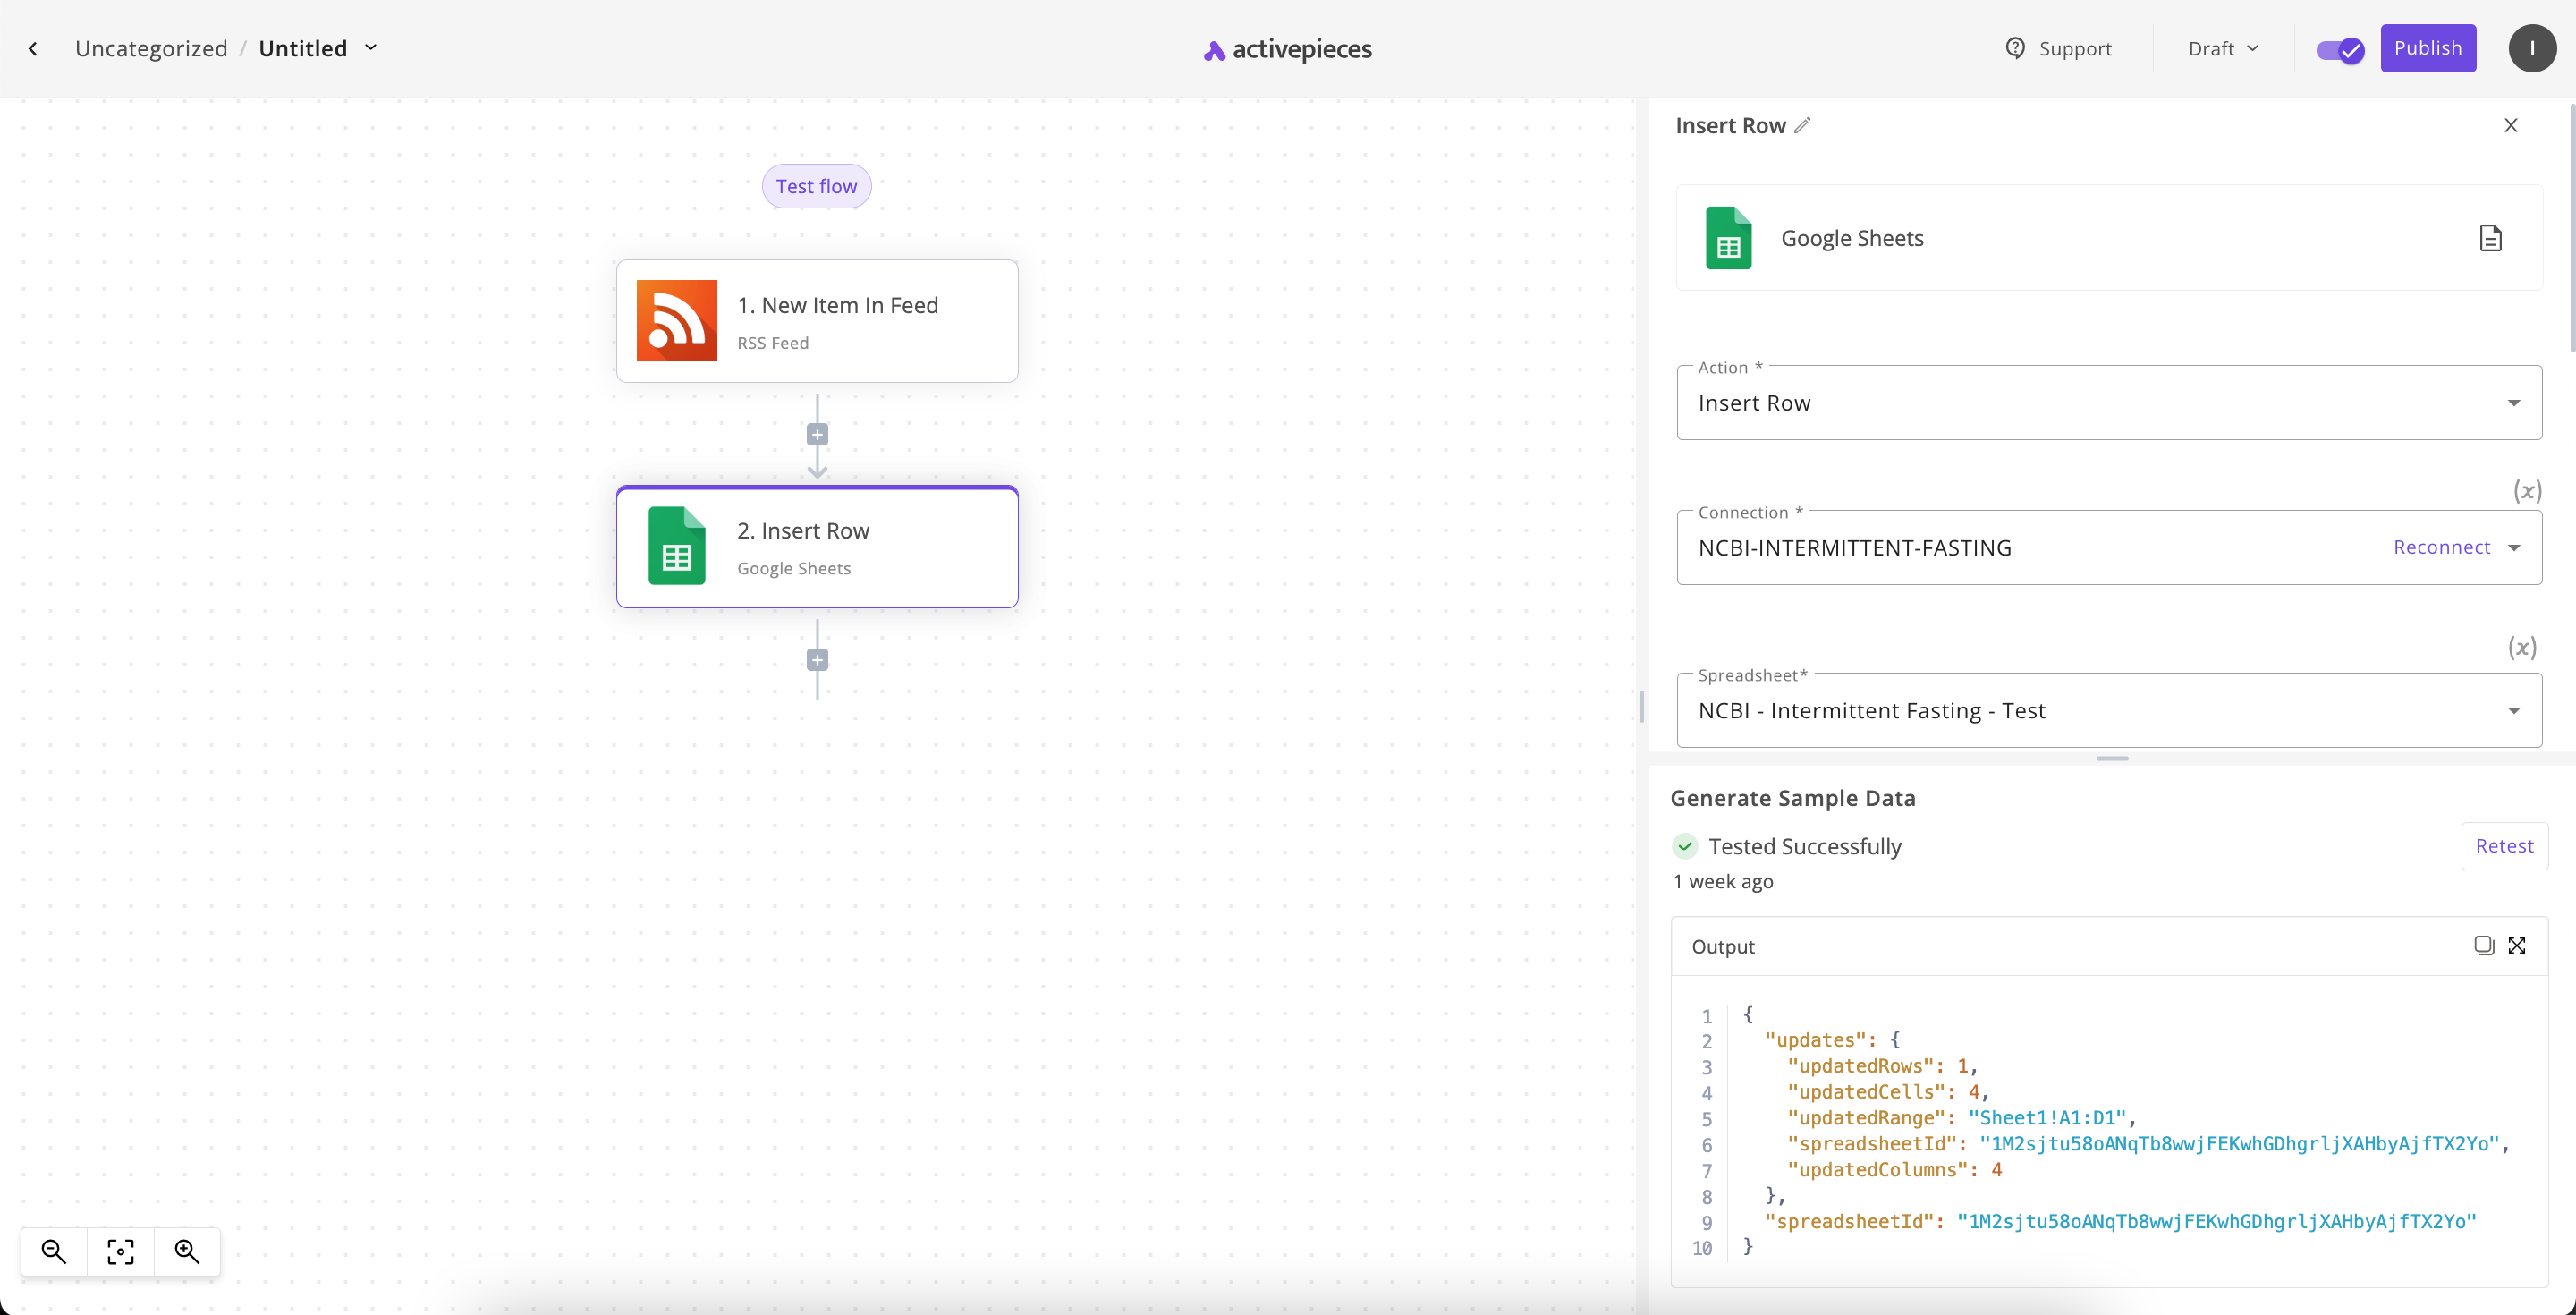Screen dimensions: 2576x1315
Task: Publish the flow
Action: (2427, 48)
